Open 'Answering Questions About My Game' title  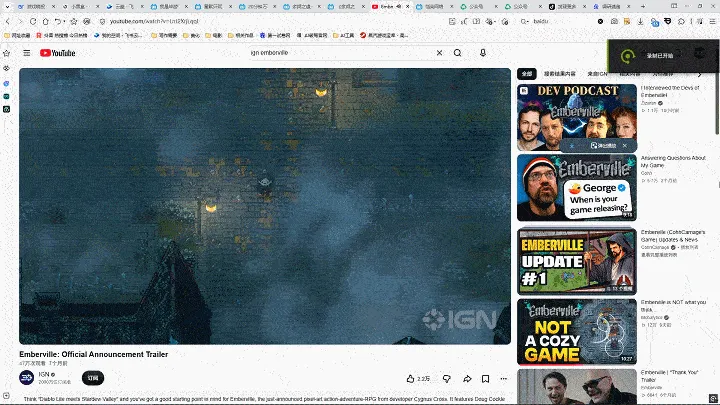click(673, 161)
